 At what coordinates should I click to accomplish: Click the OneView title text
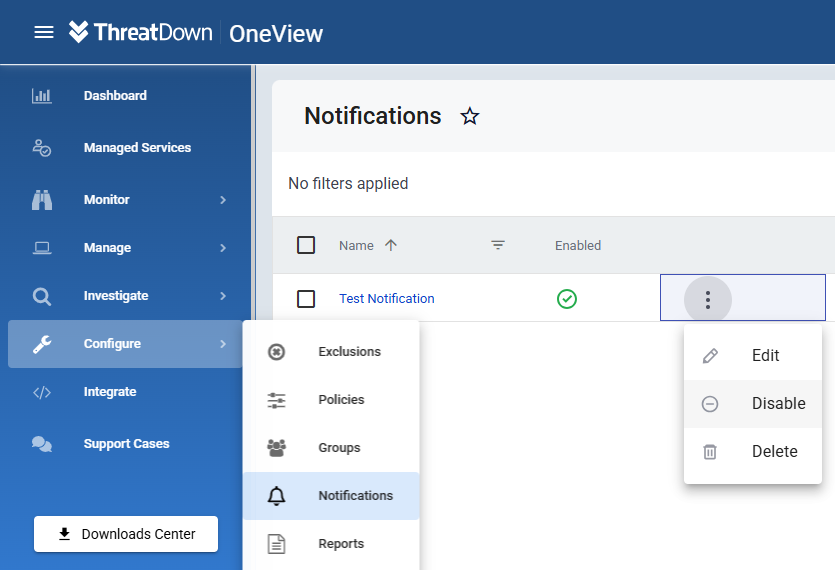pyautogui.click(x=276, y=34)
